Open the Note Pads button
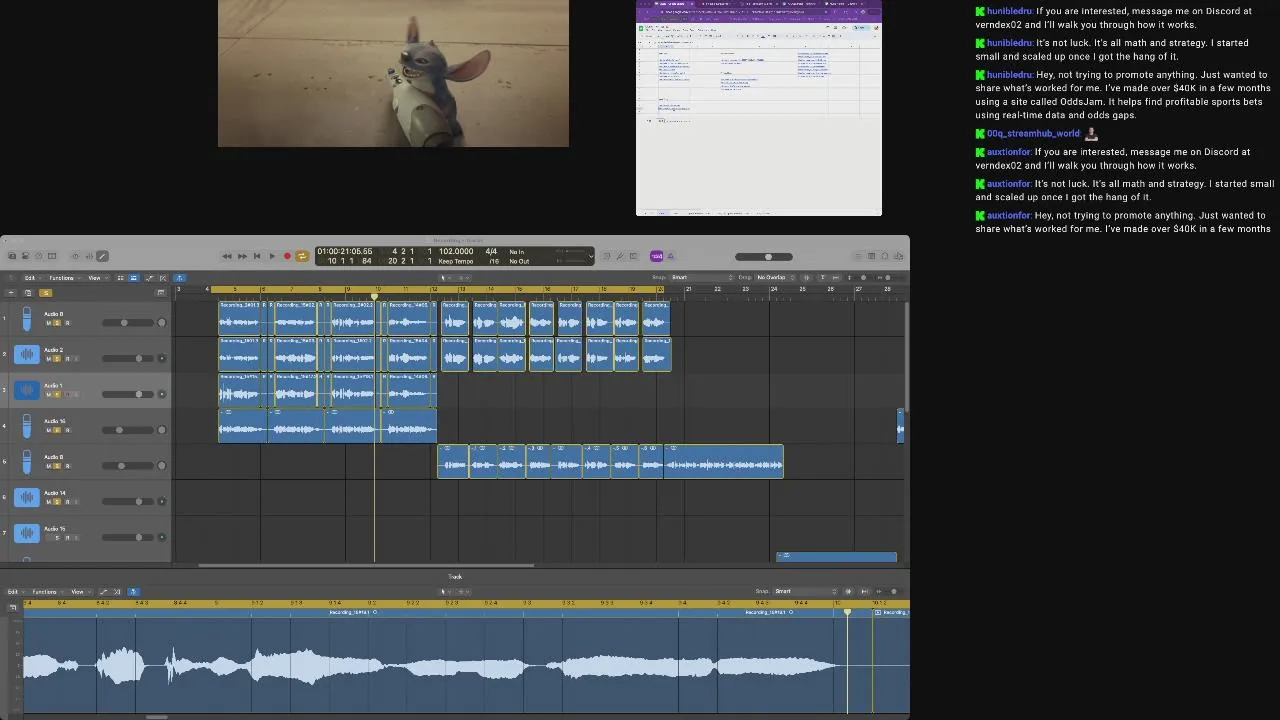The height and width of the screenshot is (720, 1280). tap(871, 256)
